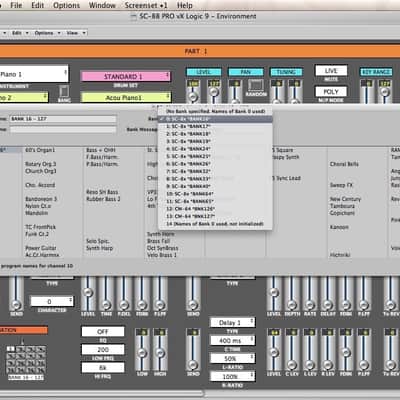
Task: Select program name Bandoneon 3
Action: pyautogui.click(x=41, y=199)
